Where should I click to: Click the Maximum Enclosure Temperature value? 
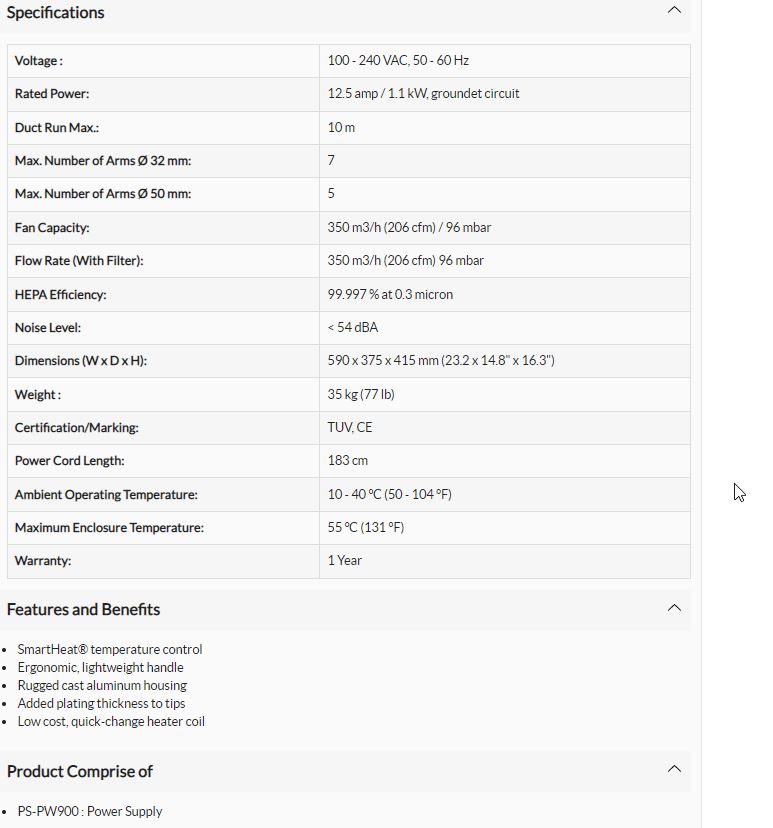pyautogui.click(x=366, y=528)
